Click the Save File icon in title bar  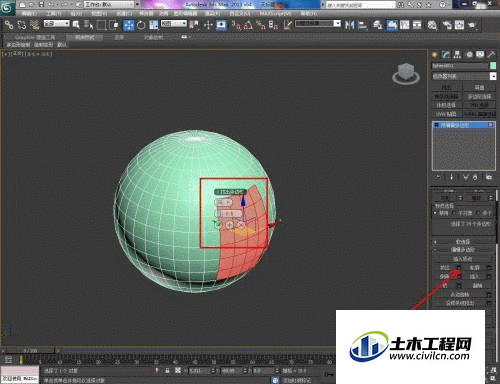coord(41,5)
